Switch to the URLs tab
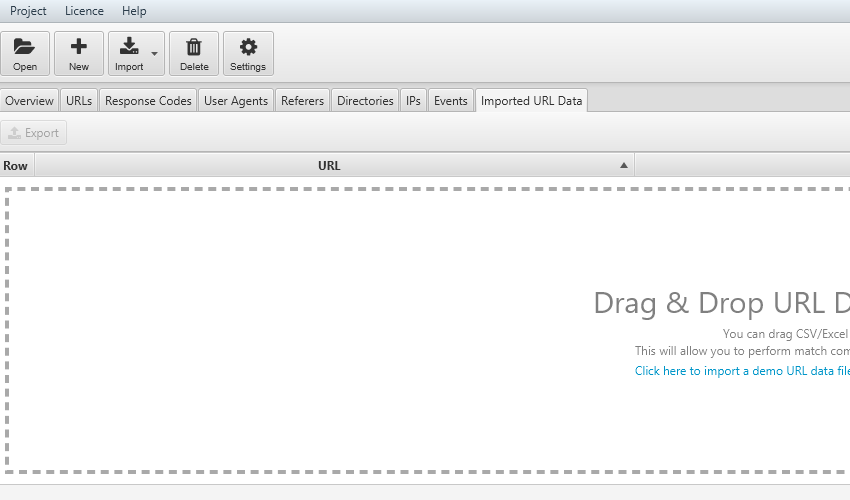 pyautogui.click(x=79, y=101)
